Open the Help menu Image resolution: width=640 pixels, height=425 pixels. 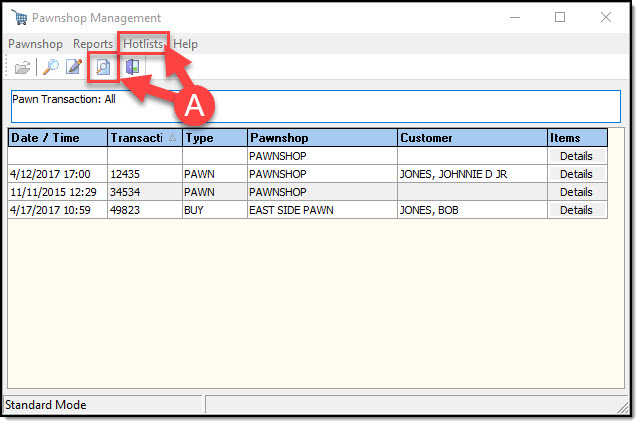coord(186,44)
